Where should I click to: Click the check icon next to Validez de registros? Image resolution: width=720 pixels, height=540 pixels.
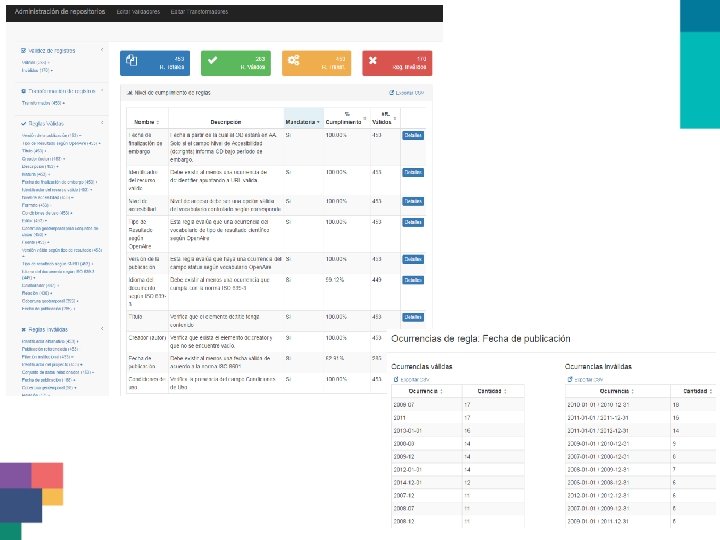[24, 51]
